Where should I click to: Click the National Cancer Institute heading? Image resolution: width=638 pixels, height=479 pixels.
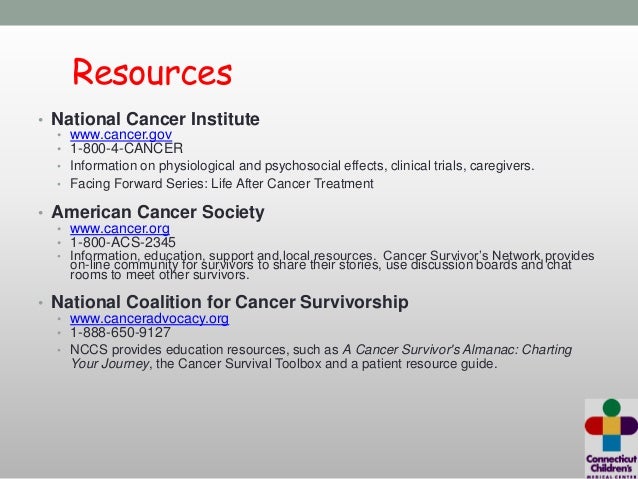(x=155, y=119)
